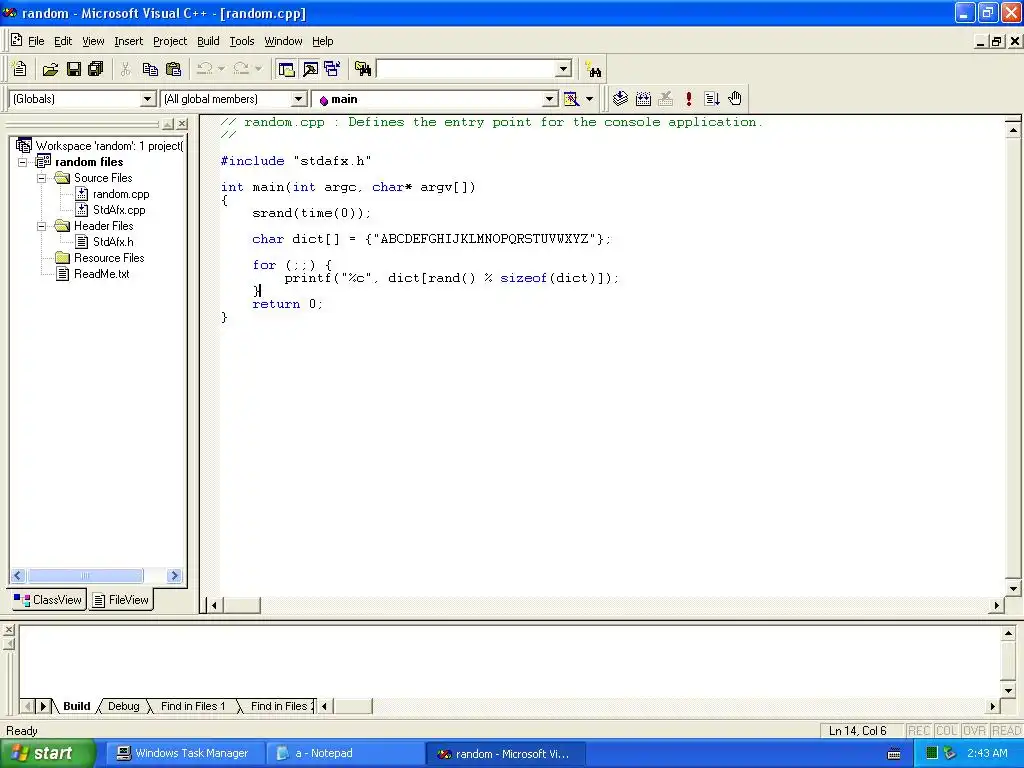The height and width of the screenshot is (768, 1024).
Task: Click the workspace panel horizontal scrollbar thumb
Action: 86,575
